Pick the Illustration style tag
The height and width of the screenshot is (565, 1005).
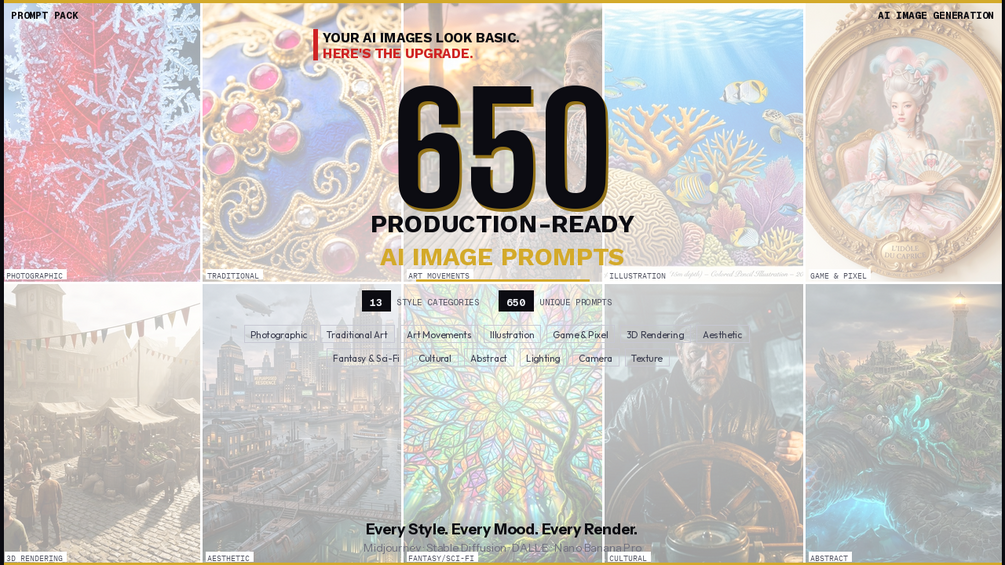point(511,334)
